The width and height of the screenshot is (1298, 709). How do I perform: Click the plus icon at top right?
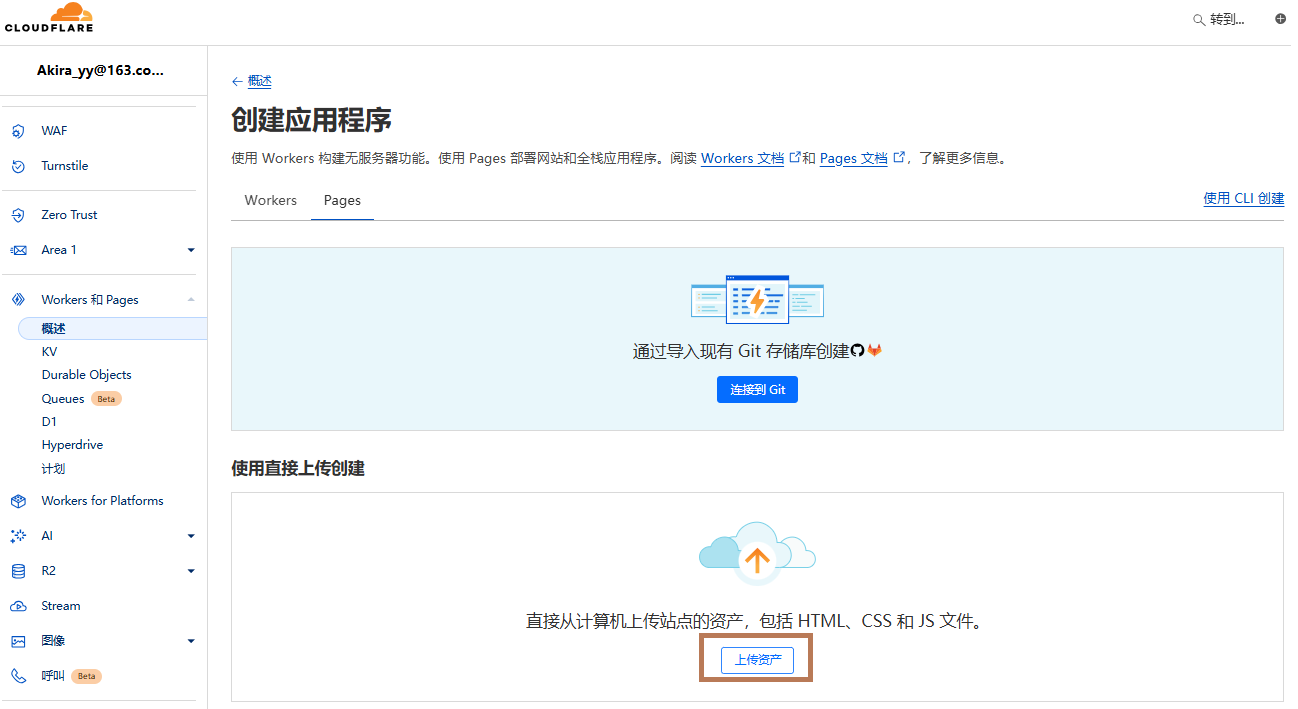click(1280, 19)
